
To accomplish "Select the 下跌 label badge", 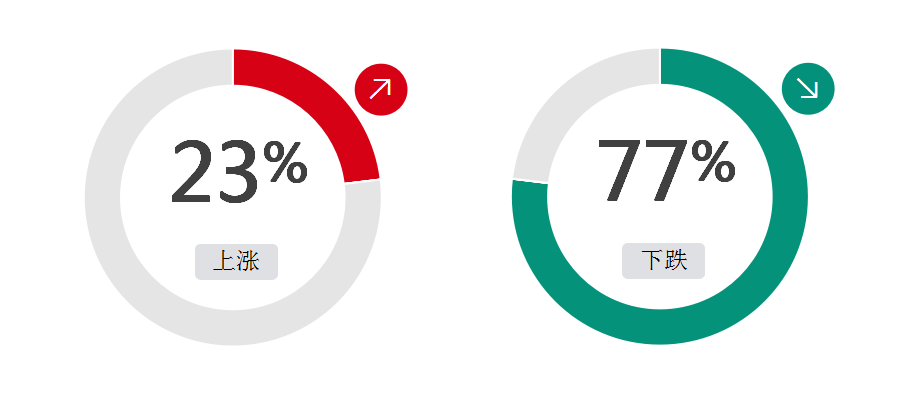I will [x=663, y=261].
